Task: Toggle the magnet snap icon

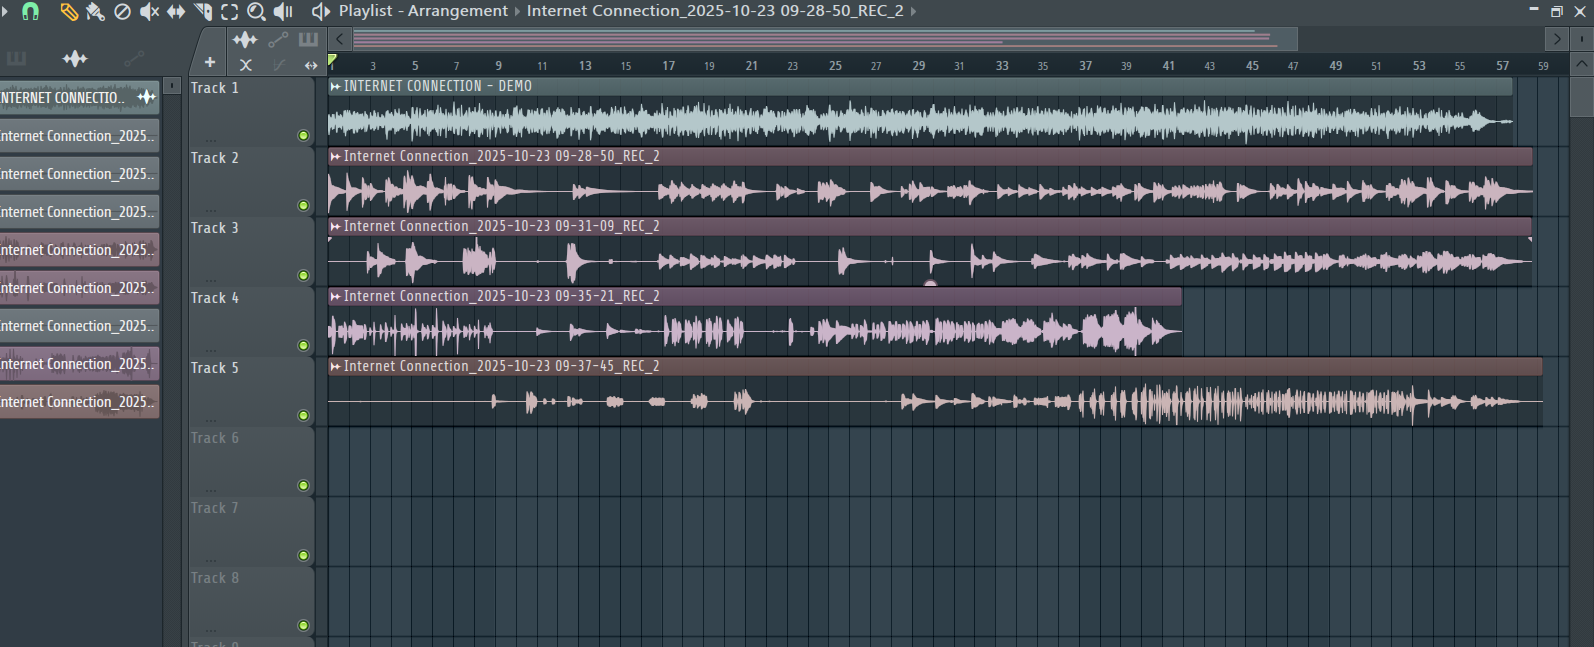Action: tap(31, 11)
